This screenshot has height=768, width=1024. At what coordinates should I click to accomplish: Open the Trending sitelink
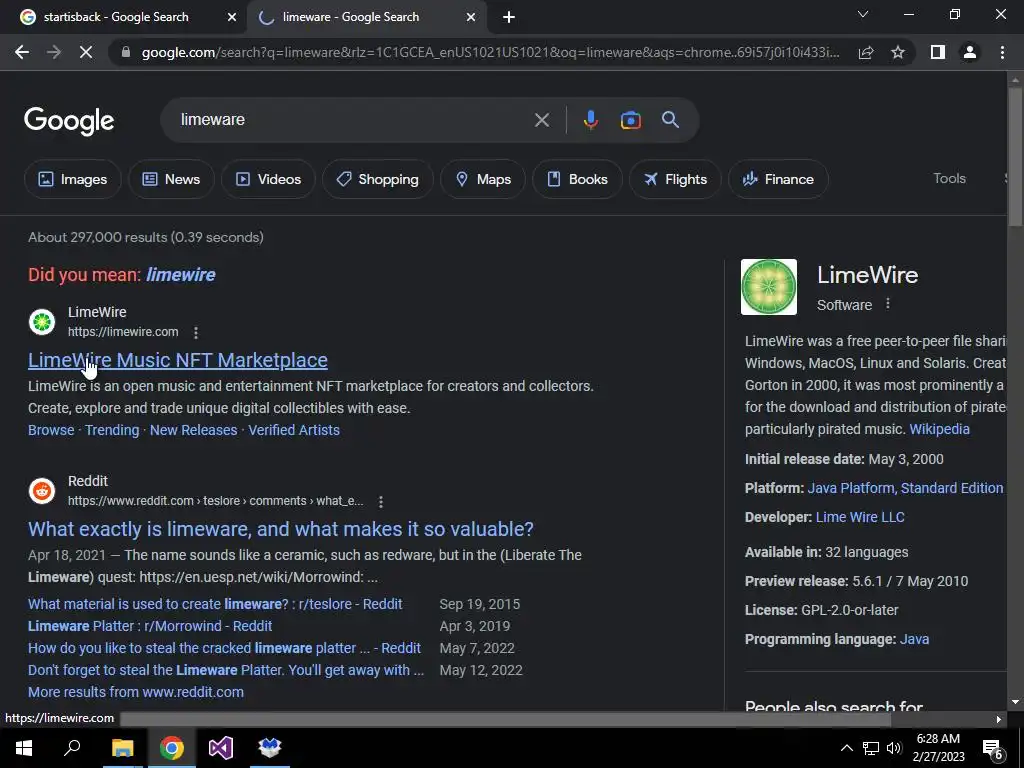(112, 430)
